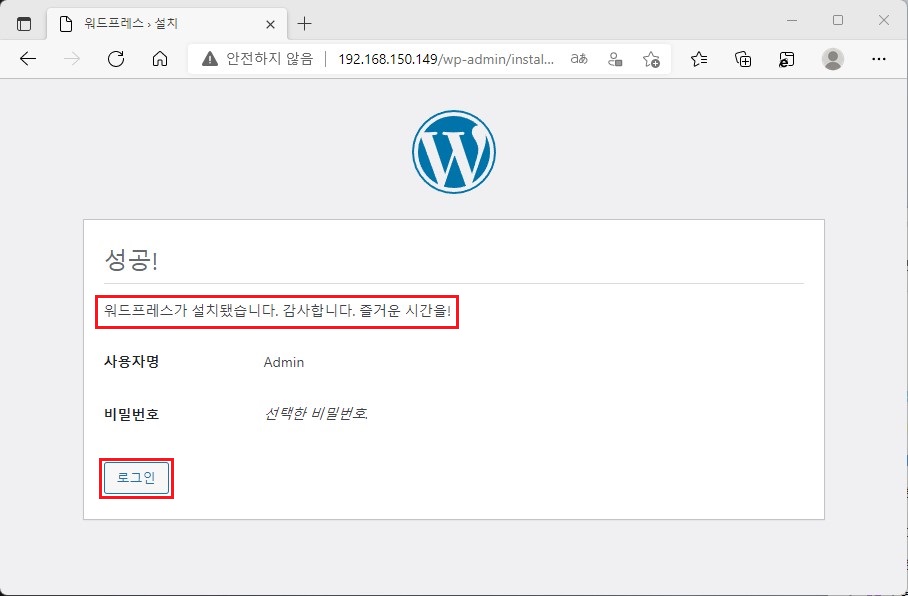Click the 성공! heading
Image resolution: width=908 pixels, height=596 pixels.
tap(131, 259)
